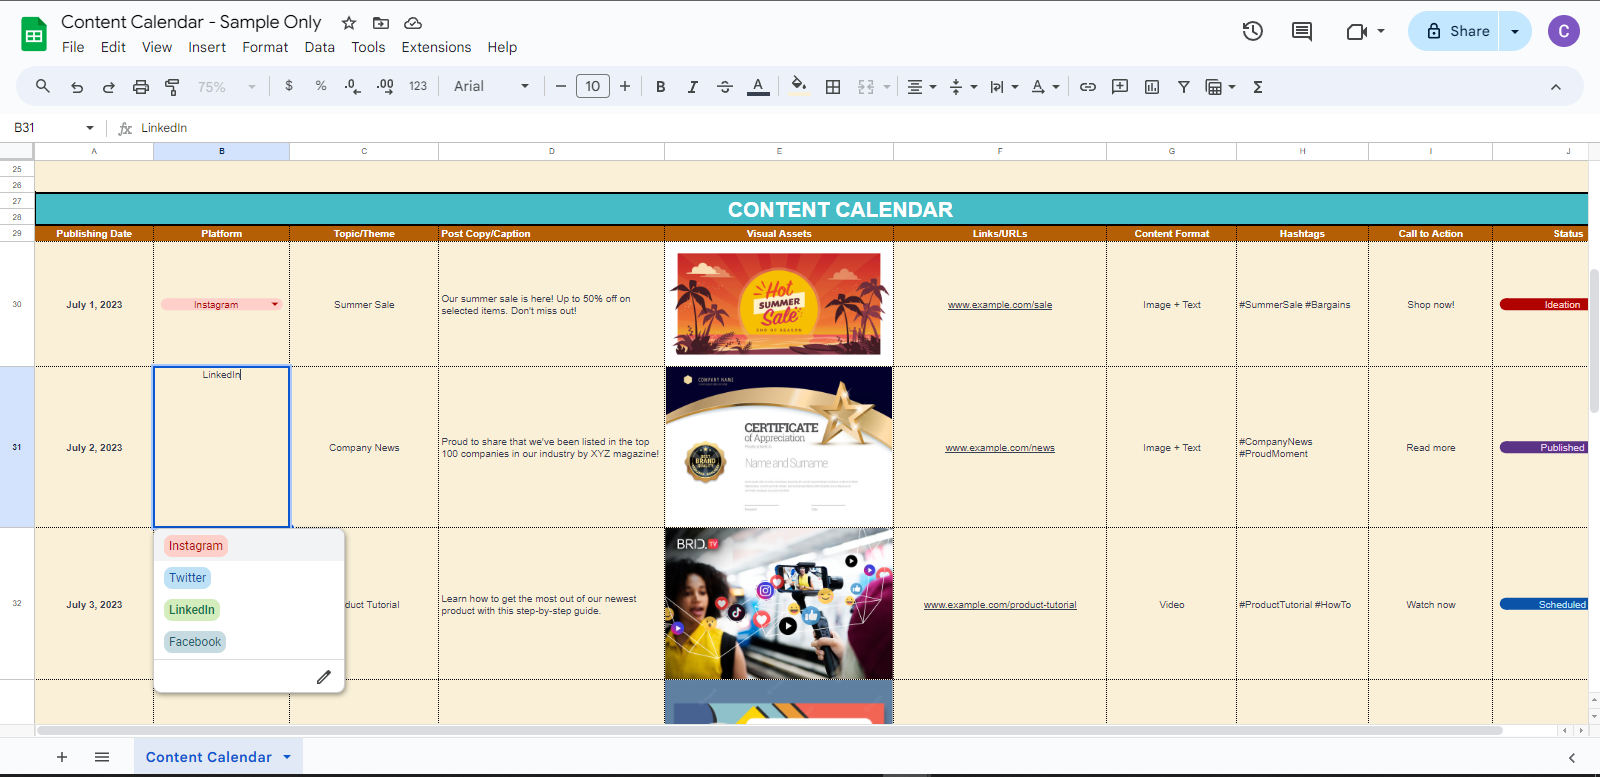The width and height of the screenshot is (1600, 777).
Task: Open the name box dropdown arrow
Action: coord(90,128)
